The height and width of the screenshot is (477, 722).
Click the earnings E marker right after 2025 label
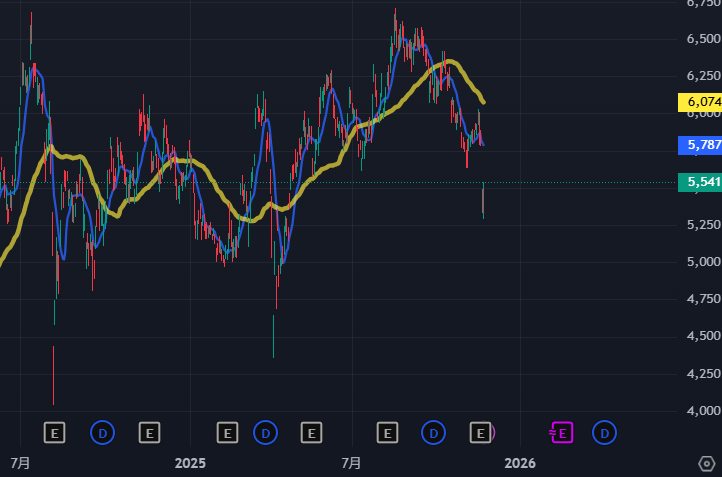click(227, 432)
